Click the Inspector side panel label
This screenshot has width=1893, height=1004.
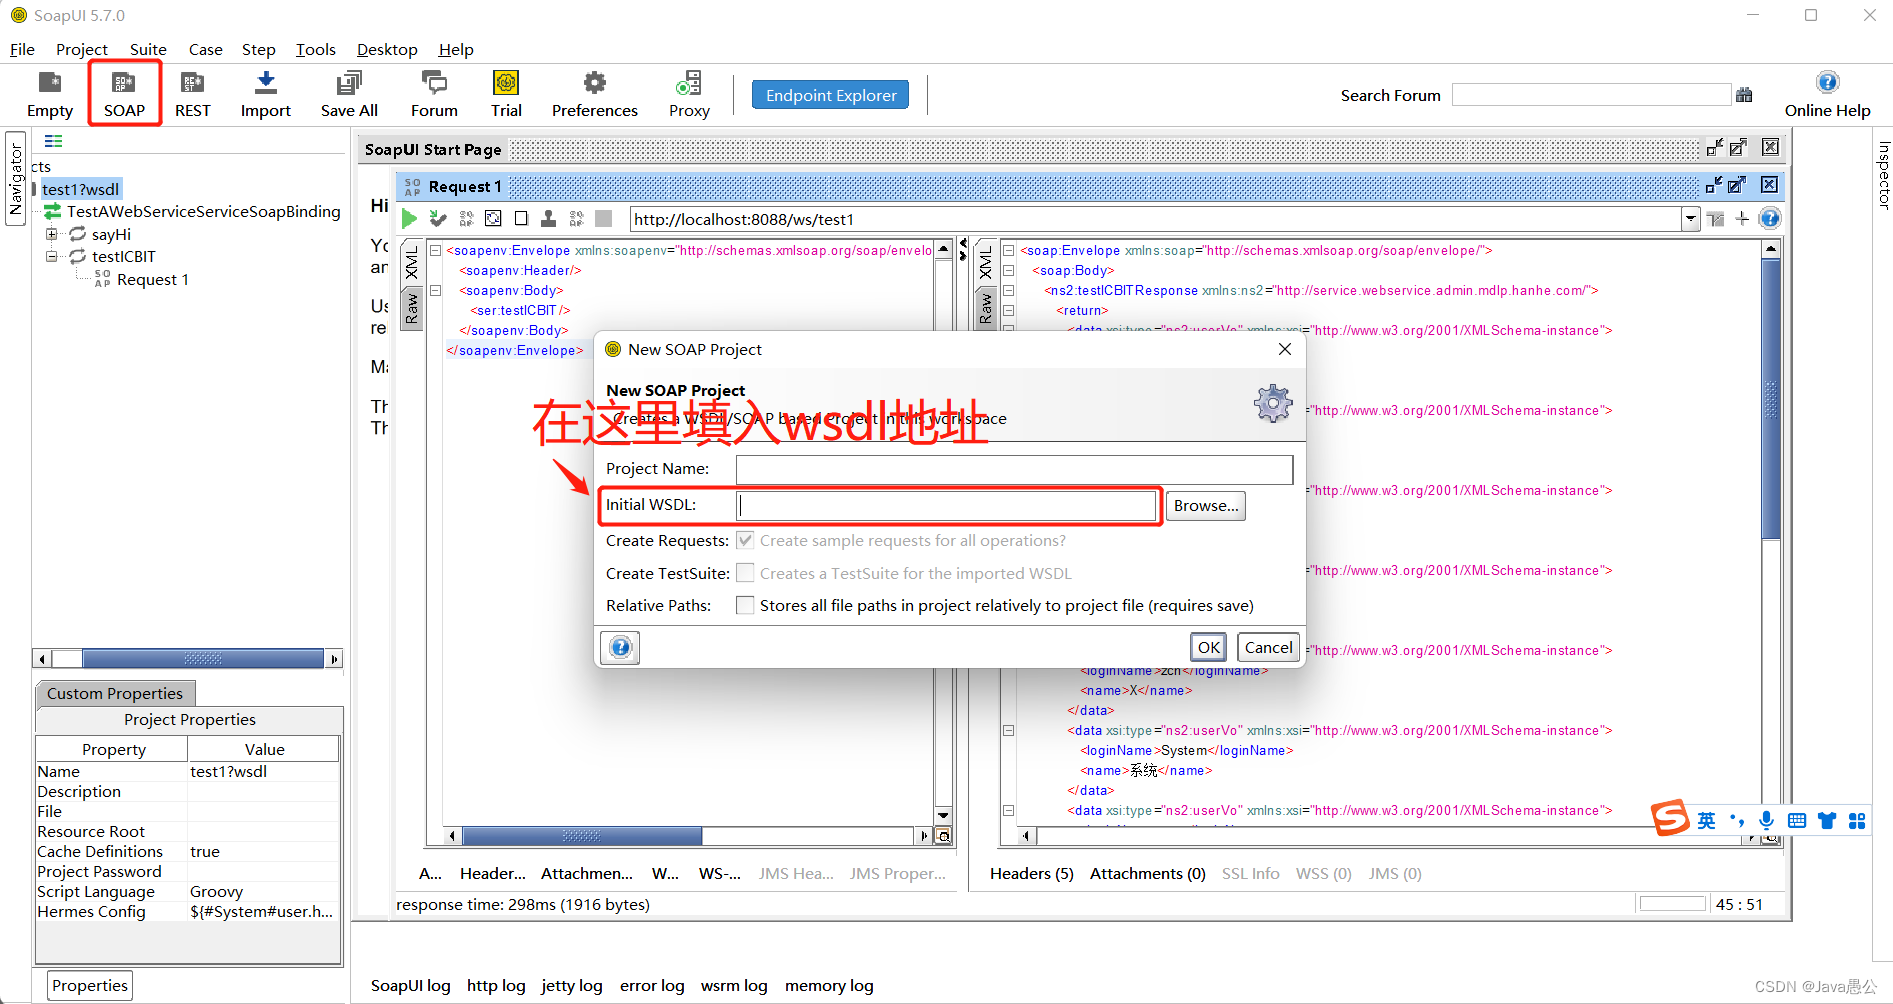click(1883, 174)
